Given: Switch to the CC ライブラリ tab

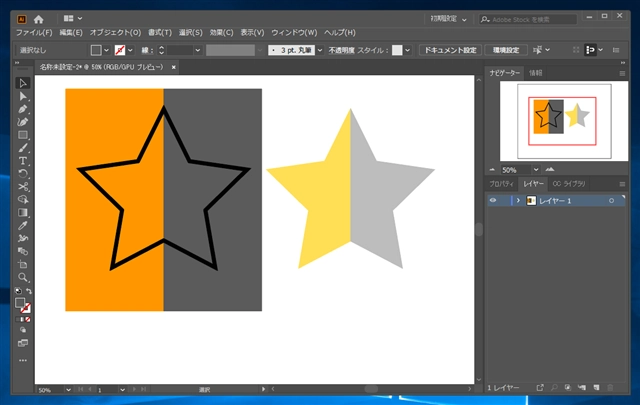Looking at the screenshot, I should point(569,184).
